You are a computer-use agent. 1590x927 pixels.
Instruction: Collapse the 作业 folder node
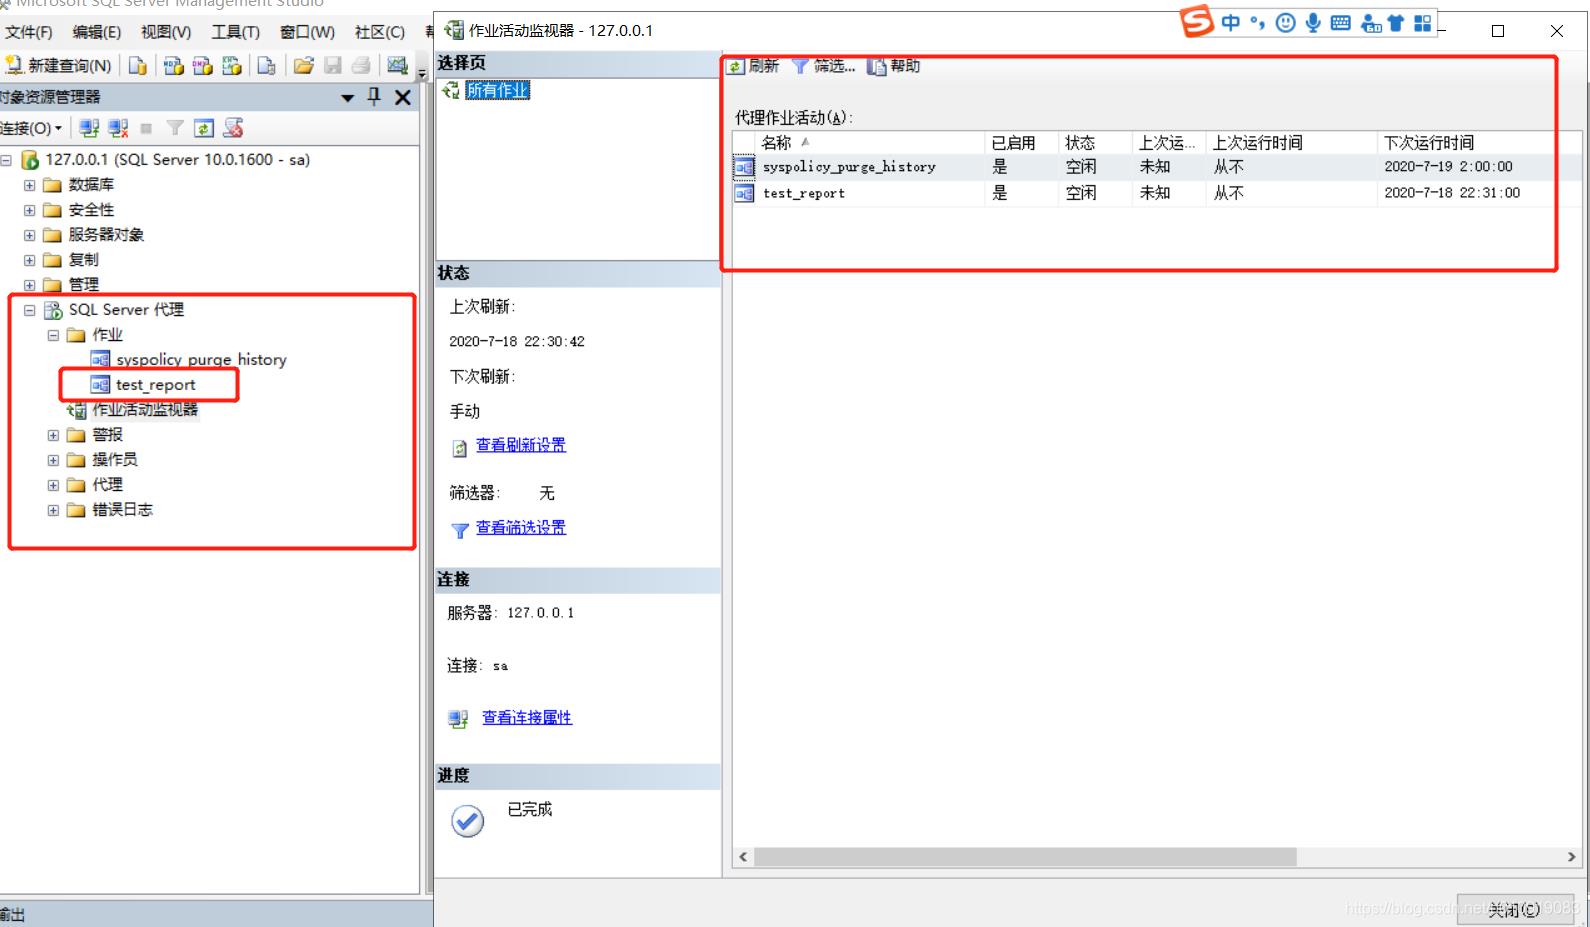(53, 335)
